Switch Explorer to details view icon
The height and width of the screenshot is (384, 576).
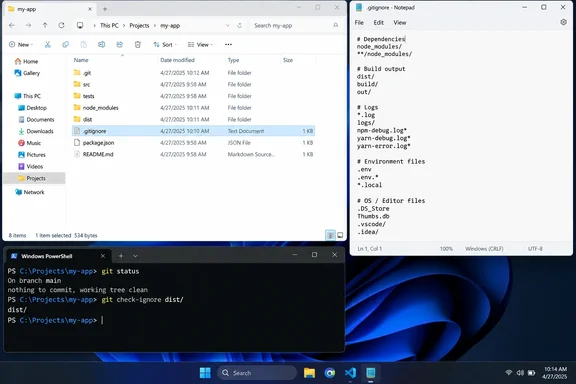331,235
